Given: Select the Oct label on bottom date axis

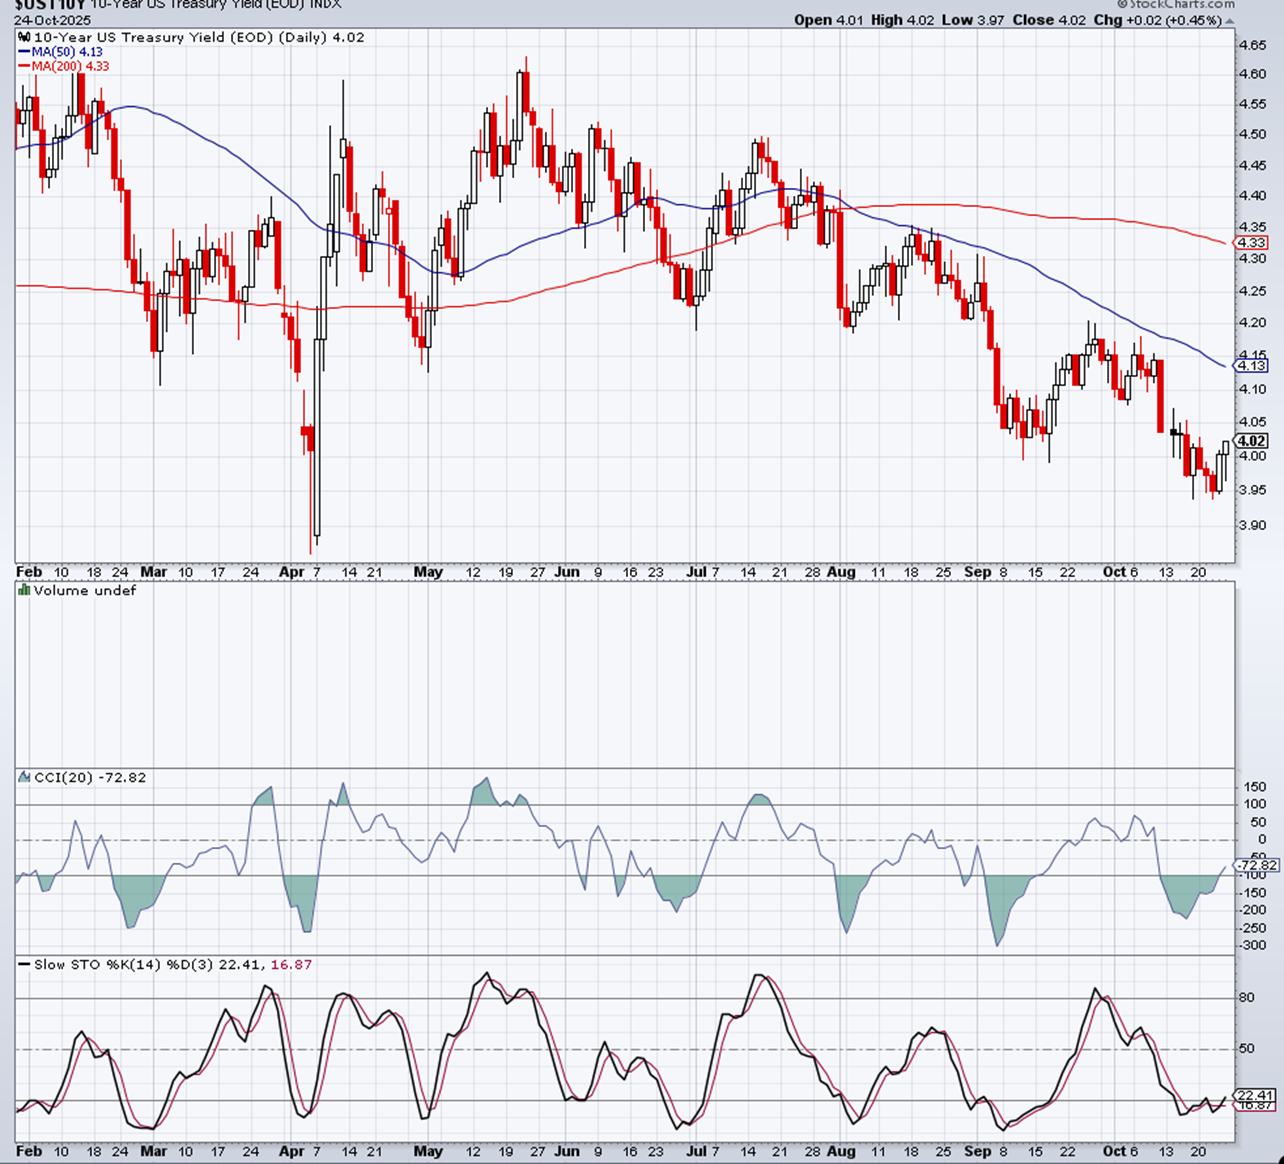Looking at the screenshot, I should click(x=1112, y=1151).
